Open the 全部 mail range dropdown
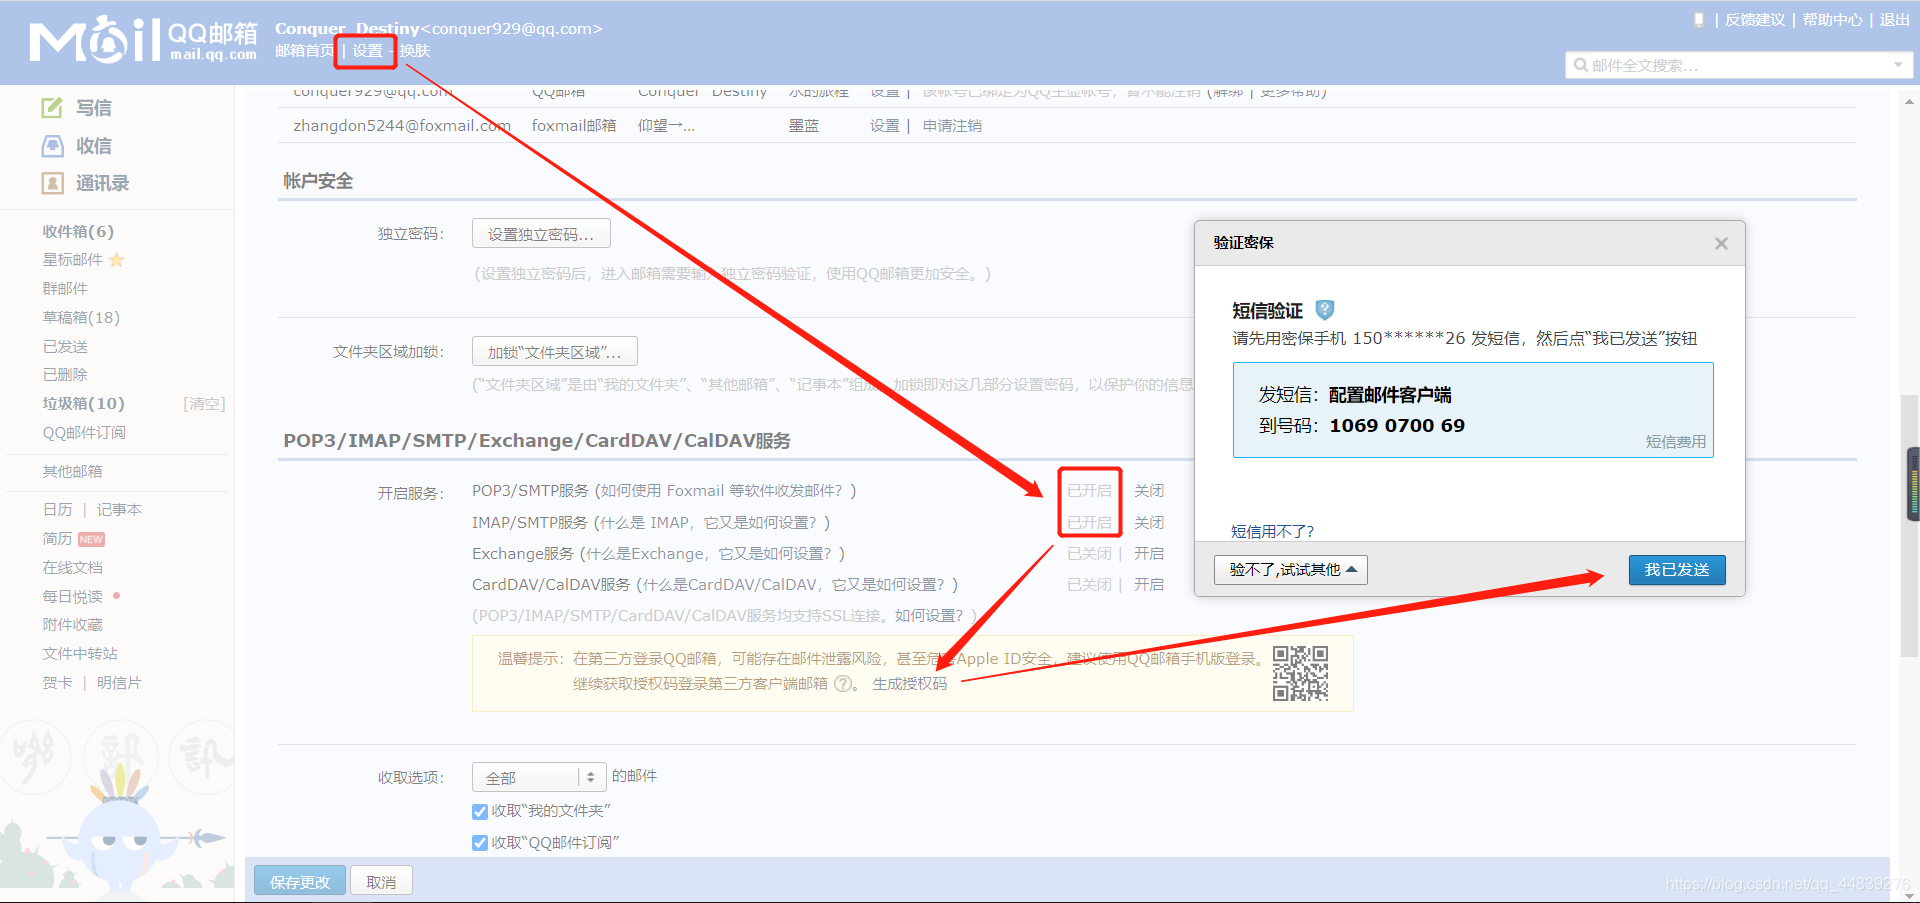Image resolution: width=1920 pixels, height=903 pixels. (x=539, y=777)
